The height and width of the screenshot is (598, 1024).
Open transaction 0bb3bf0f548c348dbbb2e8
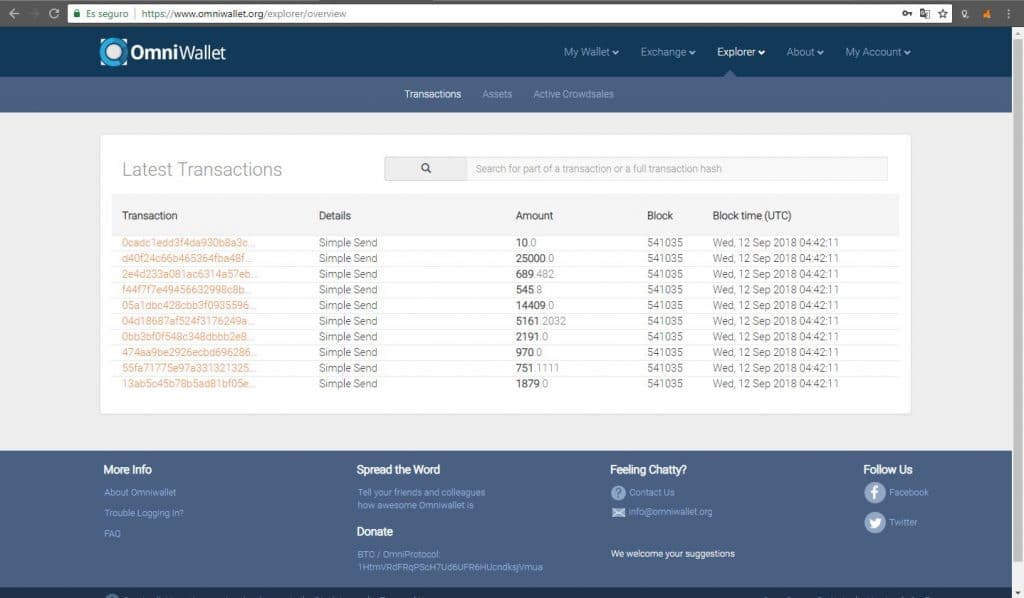tap(188, 336)
